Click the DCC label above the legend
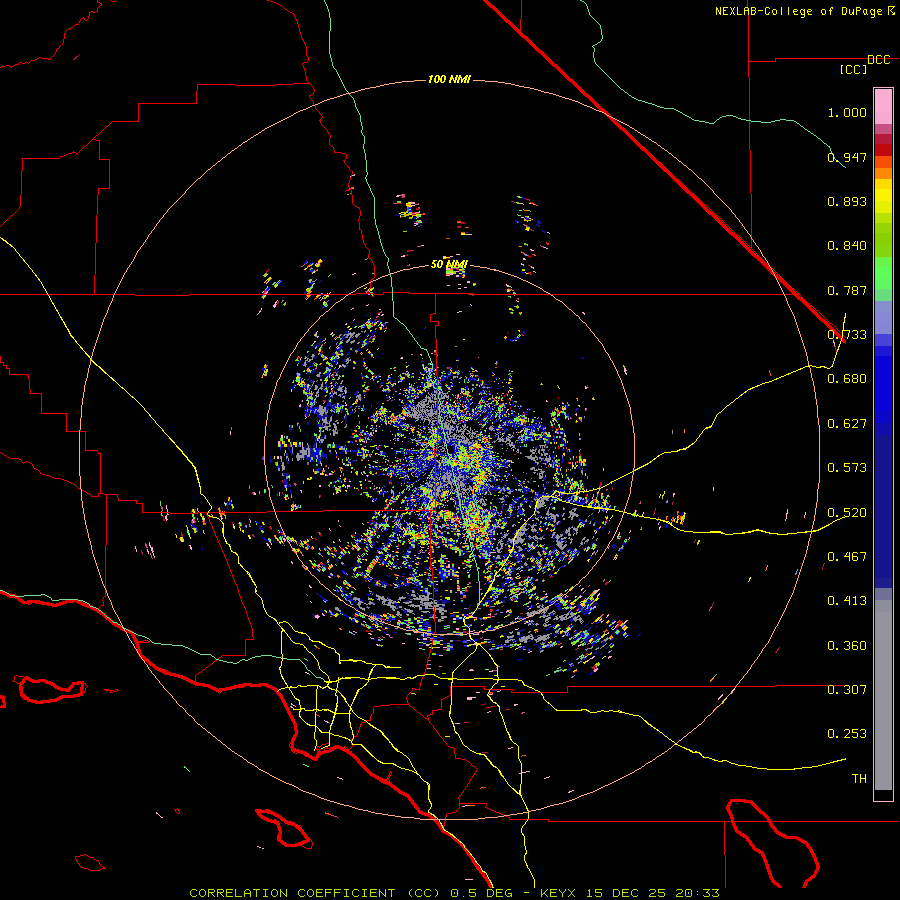This screenshot has width=900, height=900. click(879, 59)
